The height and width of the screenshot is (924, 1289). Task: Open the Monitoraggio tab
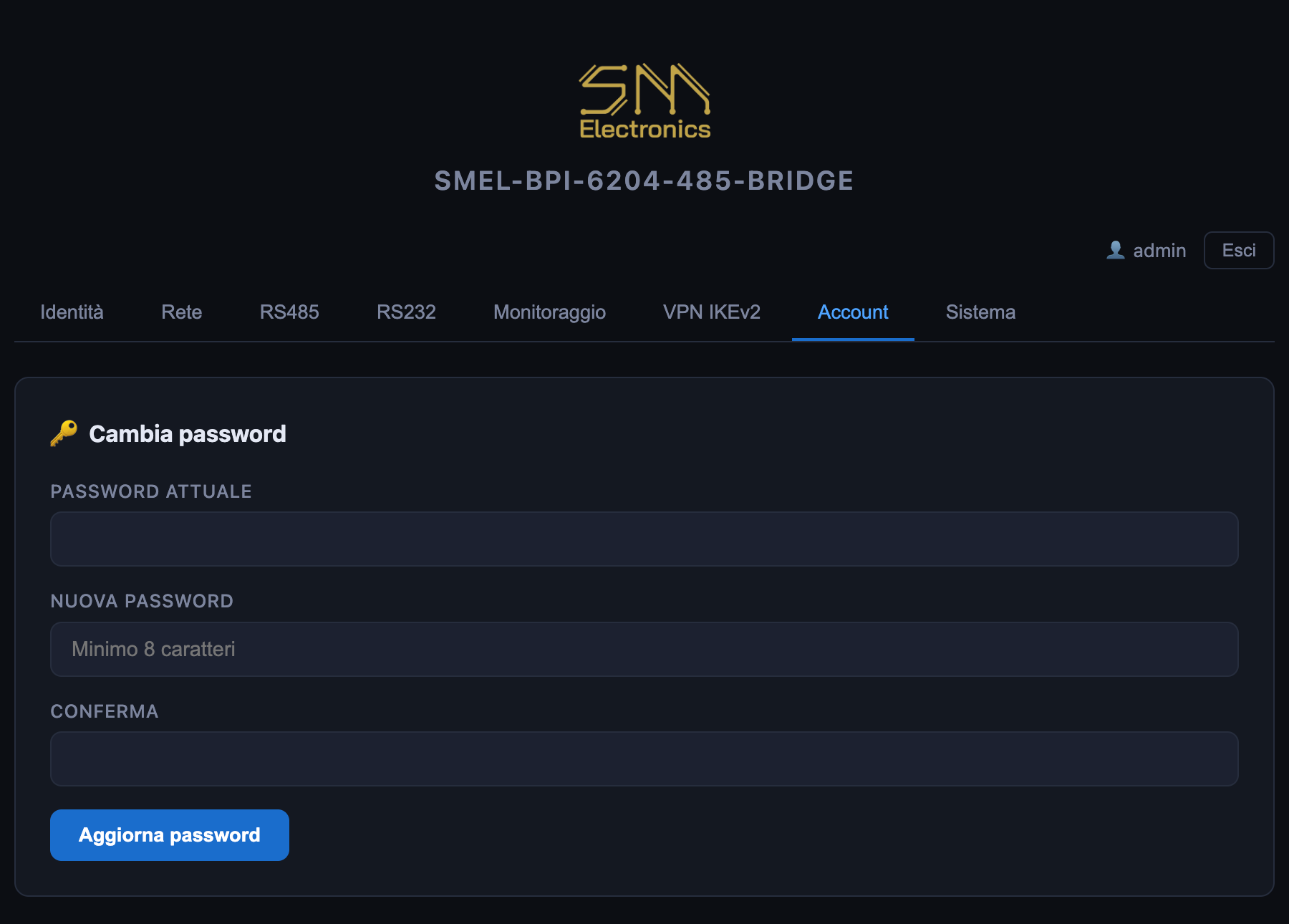(x=550, y=312)
